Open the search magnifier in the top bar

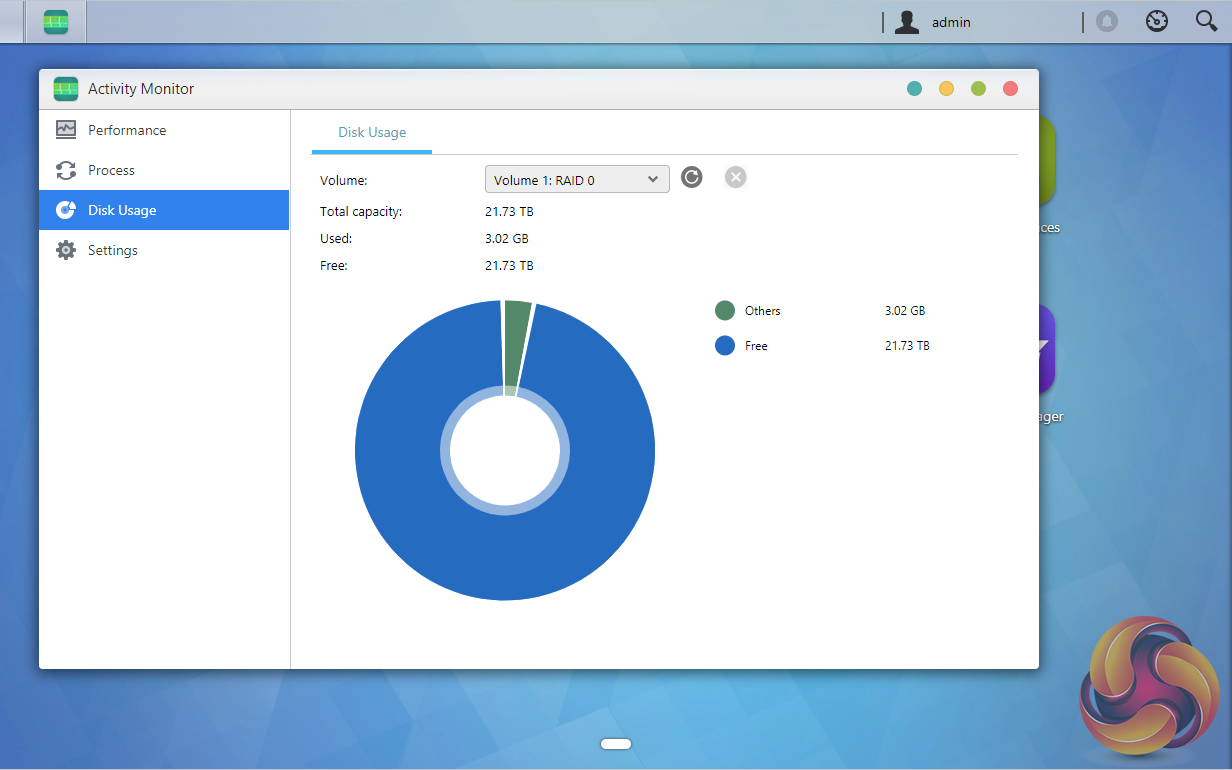[1206, 22]
